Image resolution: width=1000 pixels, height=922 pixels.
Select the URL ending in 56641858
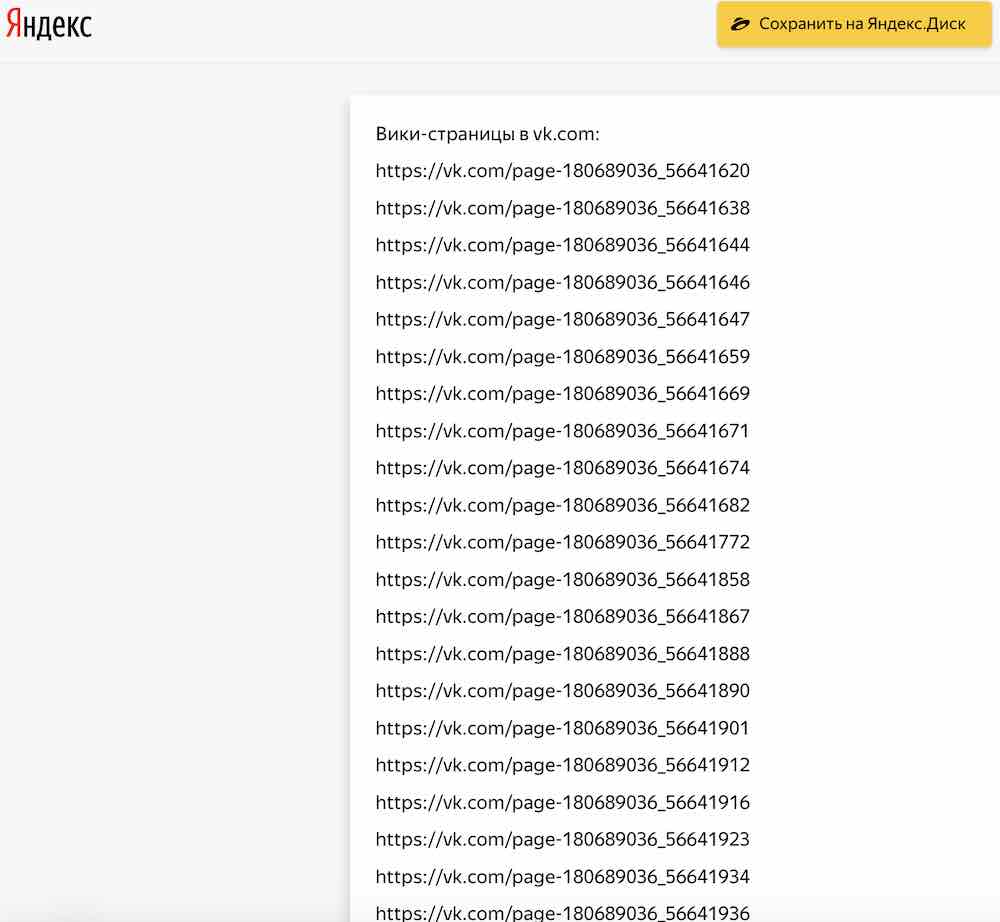coord(562,580)
